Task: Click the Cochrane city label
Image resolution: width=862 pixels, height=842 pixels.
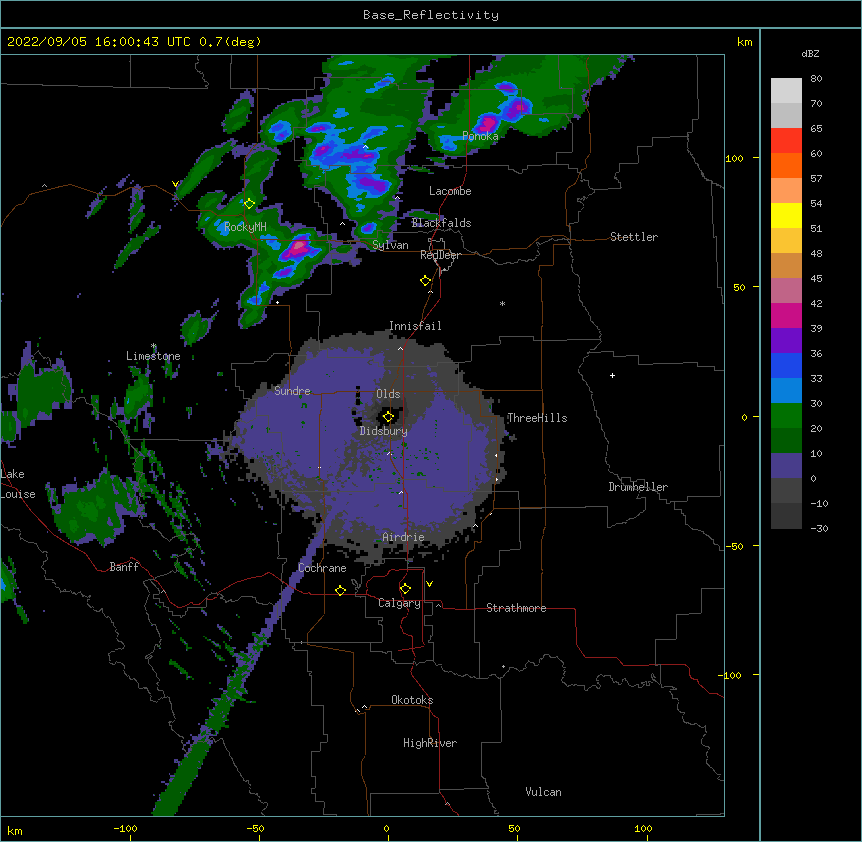Action: click(322, 568)
